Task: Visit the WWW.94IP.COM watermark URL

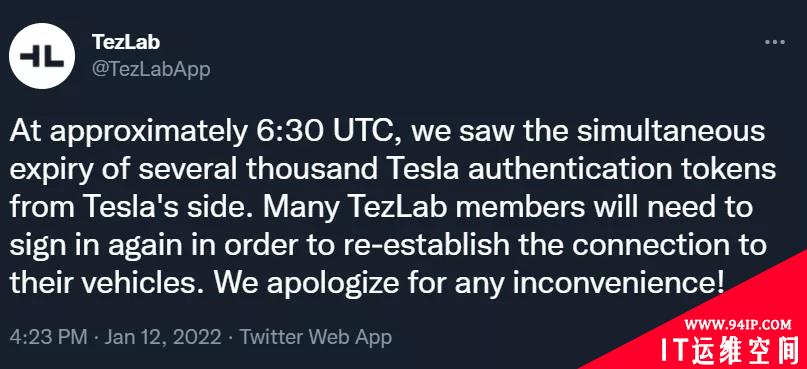Action: click(x=738, y=324)
